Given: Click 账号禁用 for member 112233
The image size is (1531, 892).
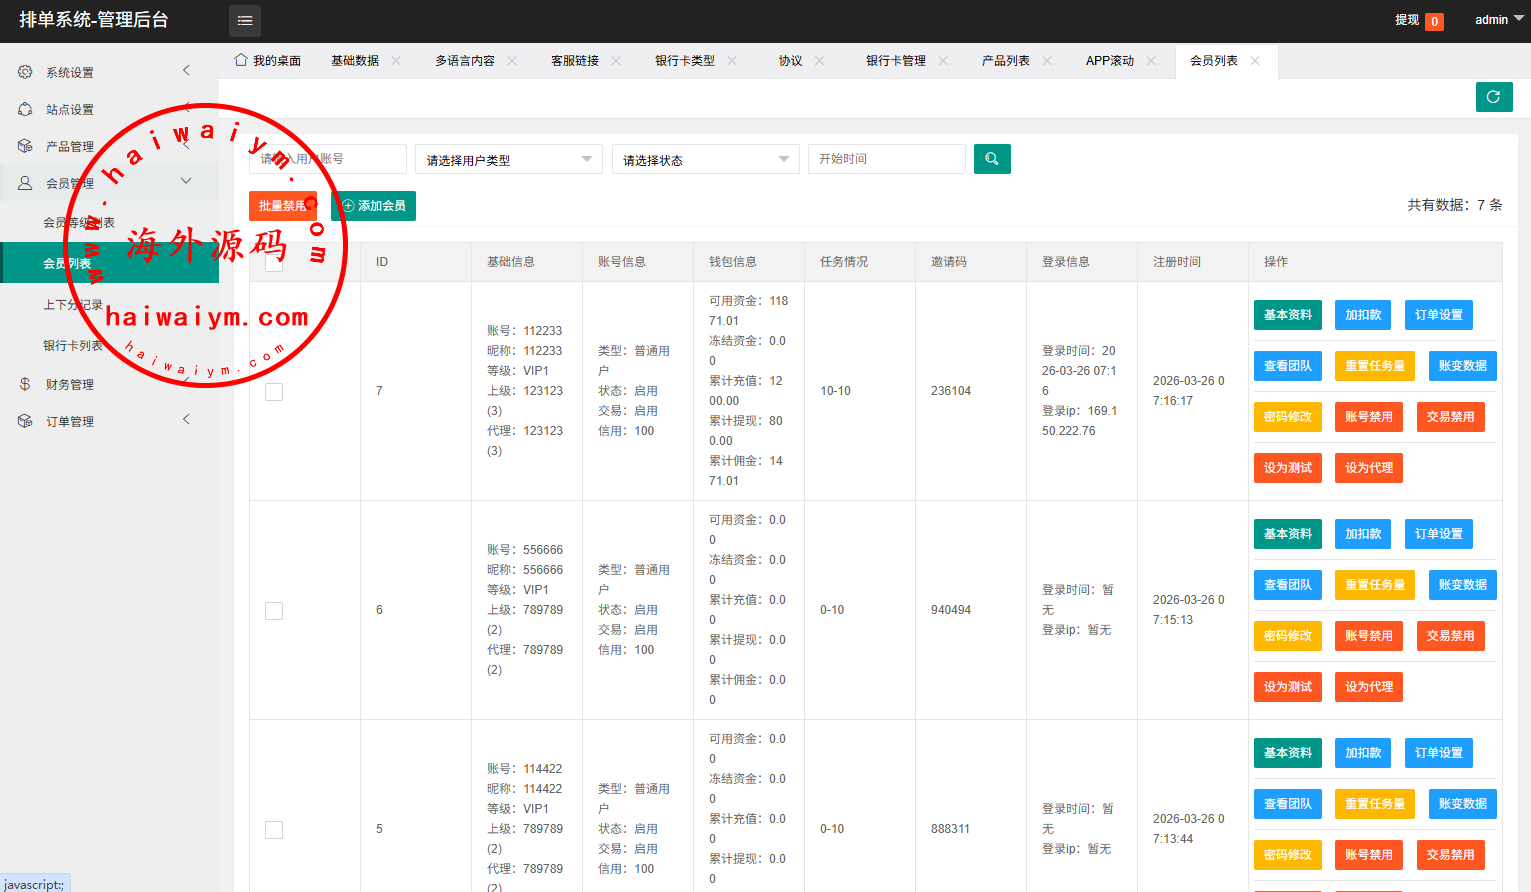Looking at the screenshot, I should click(1368, 417).
